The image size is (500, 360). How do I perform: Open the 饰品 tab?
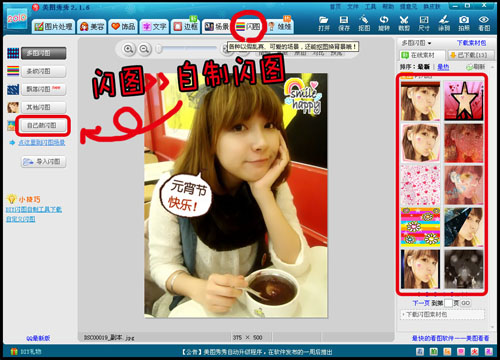pyautogui.click(x=123, y=26)
